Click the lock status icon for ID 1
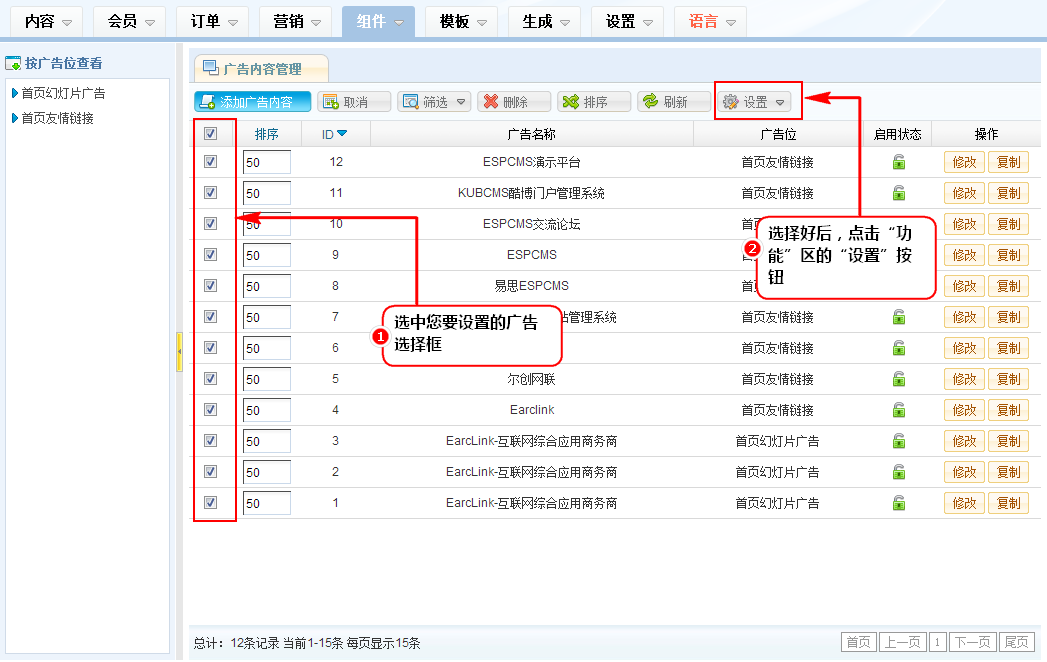 point(899,503)
